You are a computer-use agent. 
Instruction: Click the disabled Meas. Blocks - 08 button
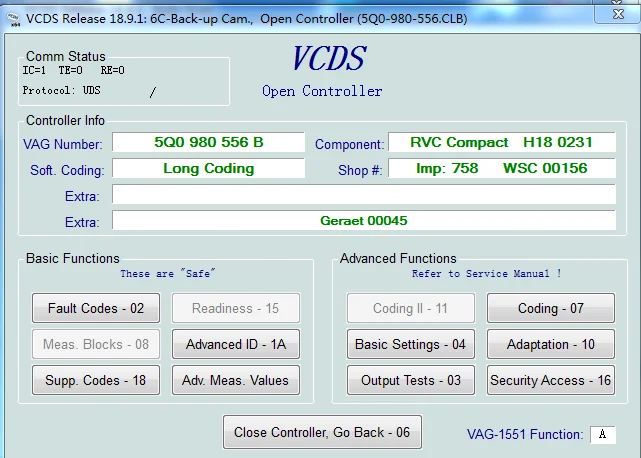96,344
